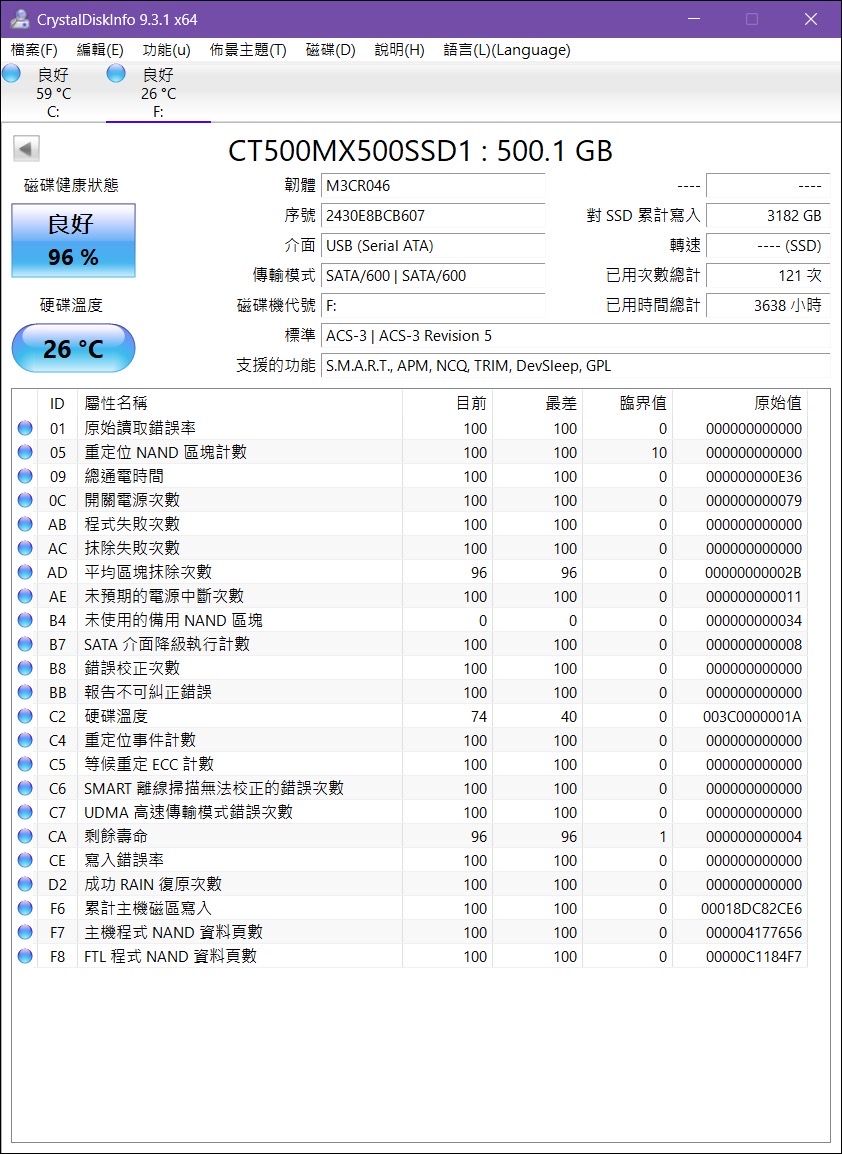Viewport: 842px width, 1154px height.
Task: Click the 26 °C temperature button
Action: coord(73,349)
